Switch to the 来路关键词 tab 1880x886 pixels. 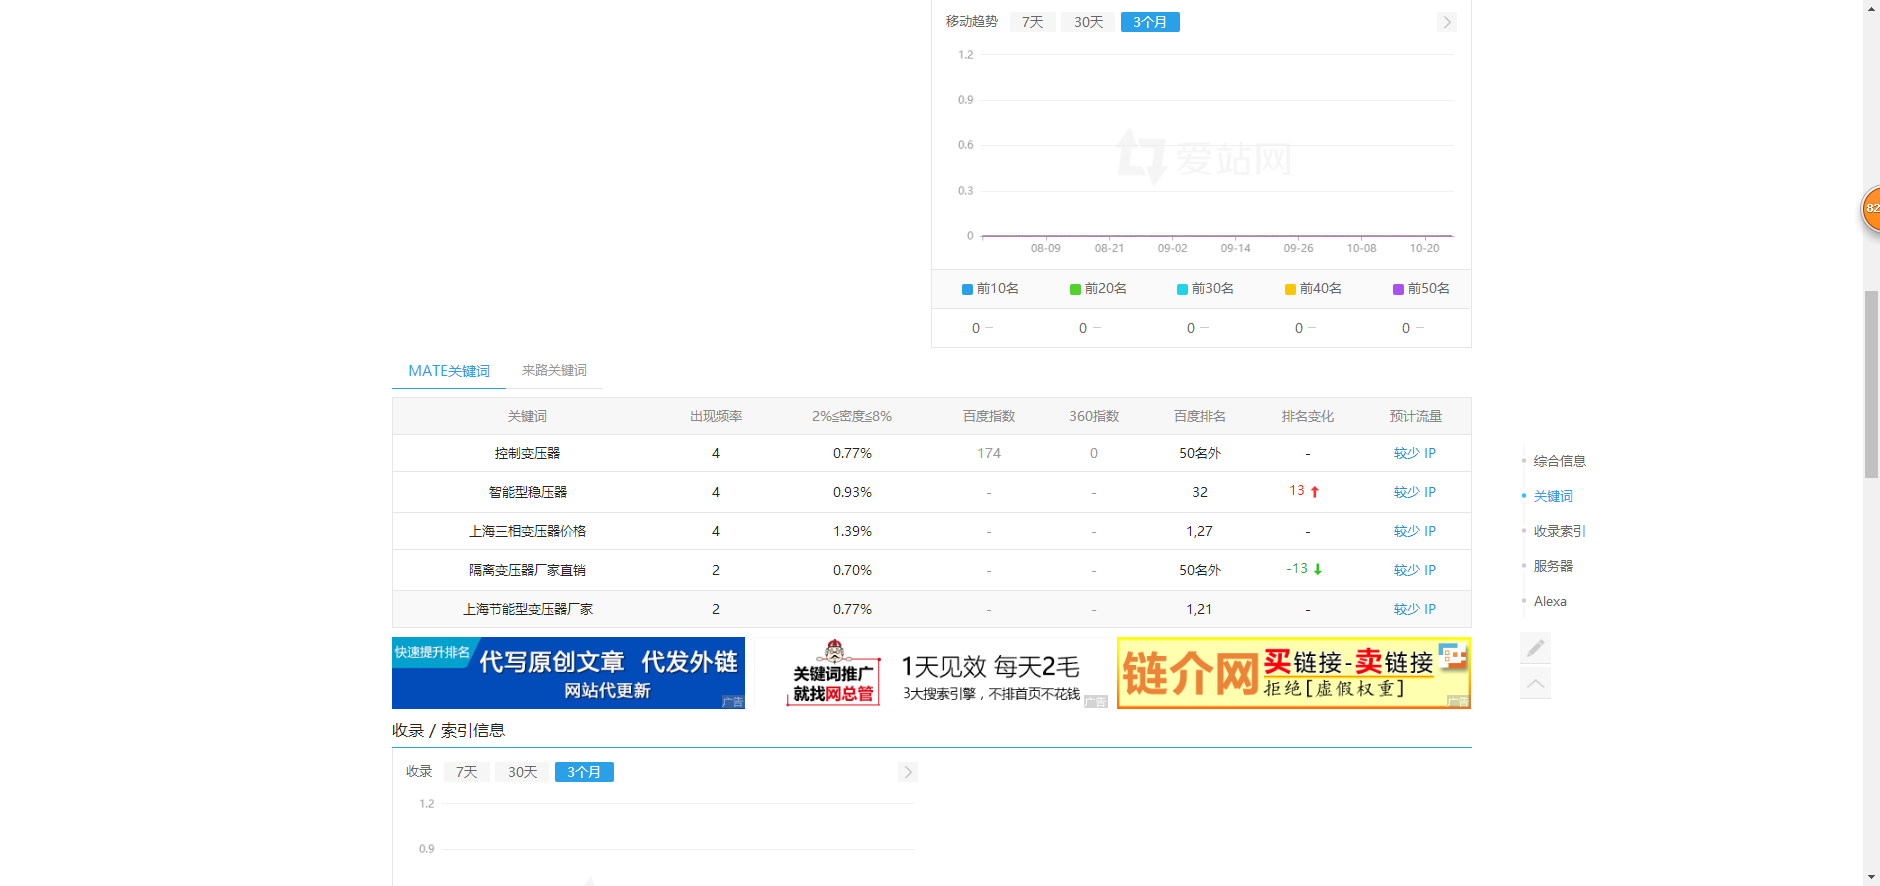tap(554, 371)
